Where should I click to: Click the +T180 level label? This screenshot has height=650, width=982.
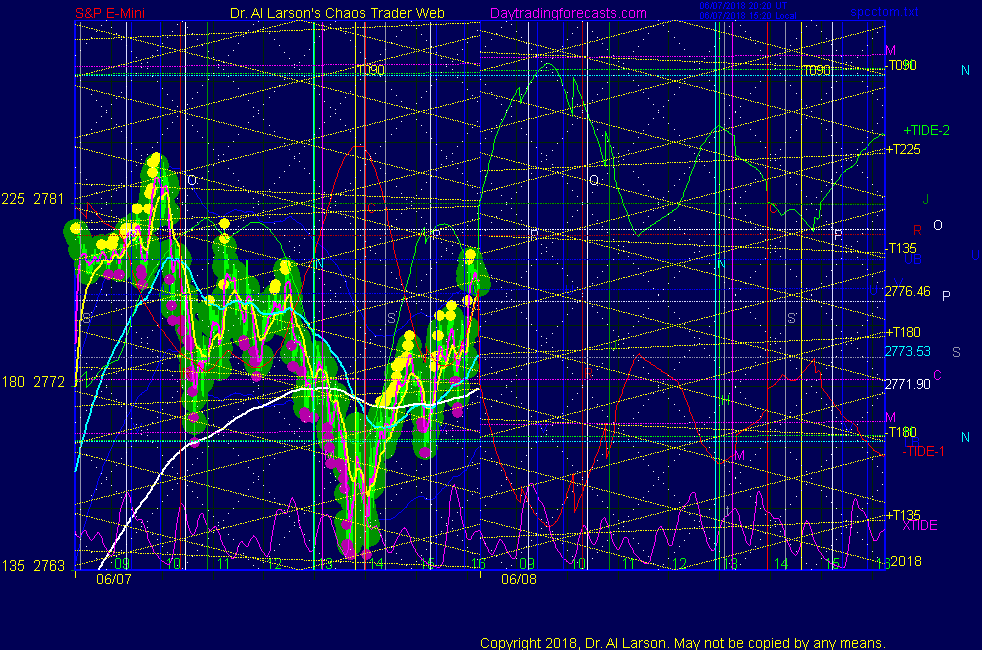coord(902,333)
